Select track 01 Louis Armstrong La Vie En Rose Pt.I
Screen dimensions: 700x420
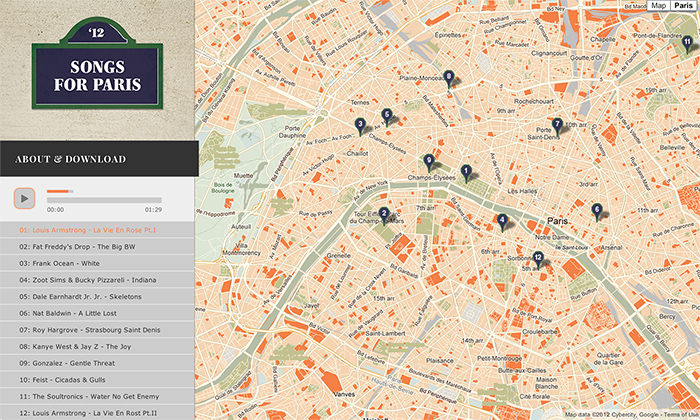[x=97, y=230]
